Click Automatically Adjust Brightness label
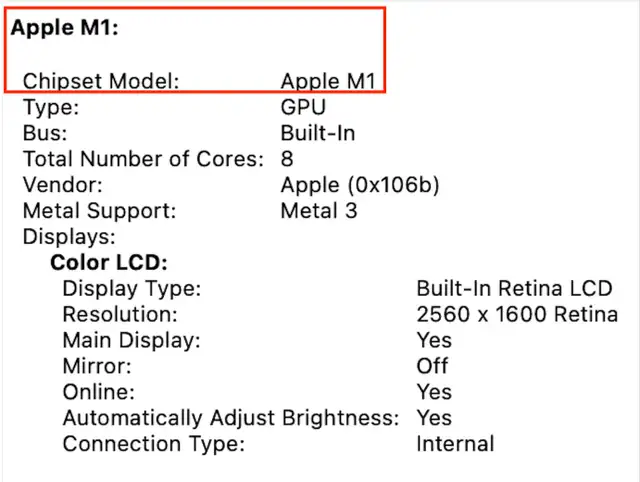This screenshot has height=482, width=640. [231, 418]
